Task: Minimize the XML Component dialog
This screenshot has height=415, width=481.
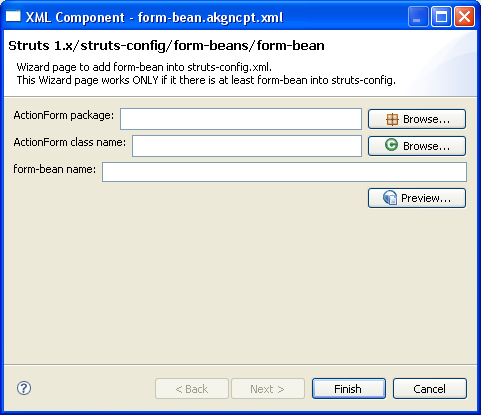Action: pyautogui.click(x=418, y=17)
